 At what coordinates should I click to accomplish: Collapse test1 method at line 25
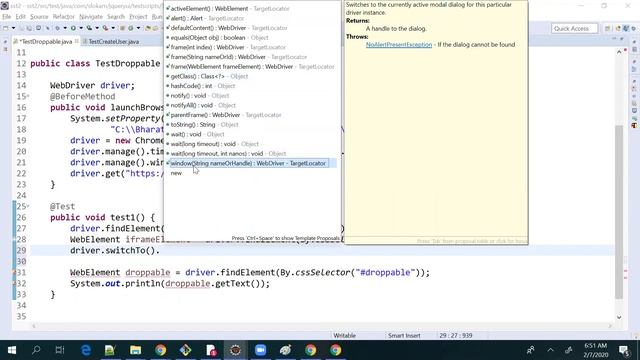click(x=28, y=207)
